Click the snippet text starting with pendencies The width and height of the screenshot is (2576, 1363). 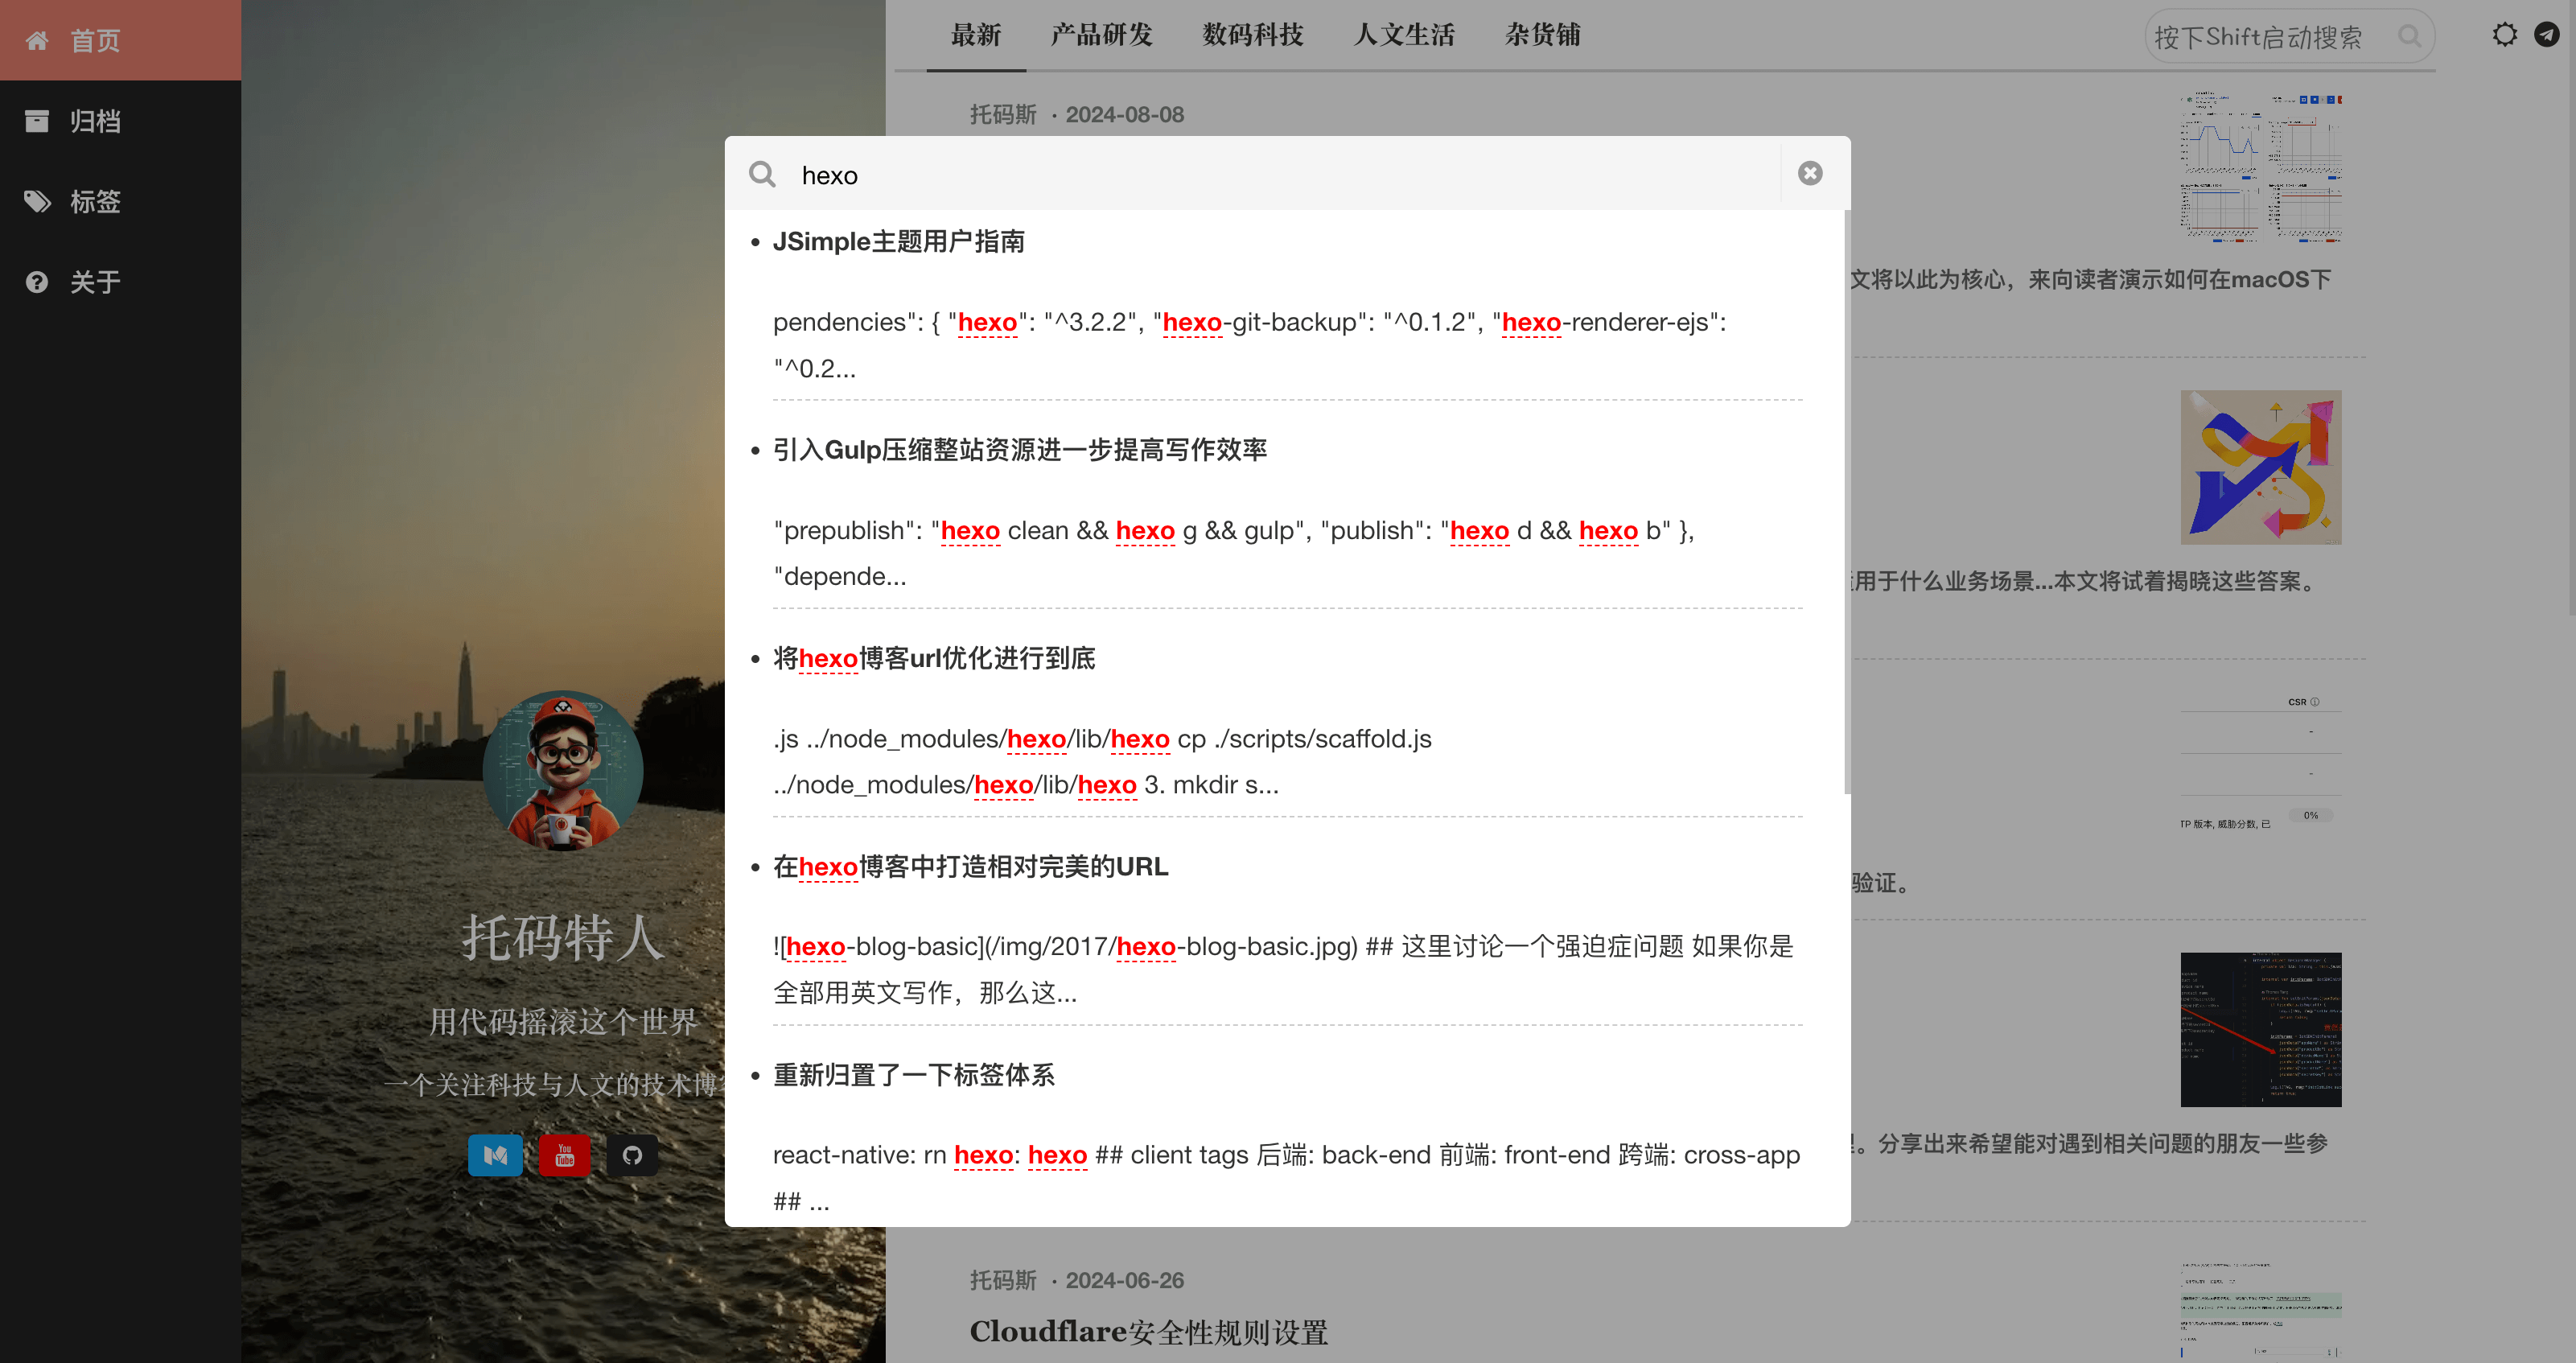click(x=1249, y=345)
